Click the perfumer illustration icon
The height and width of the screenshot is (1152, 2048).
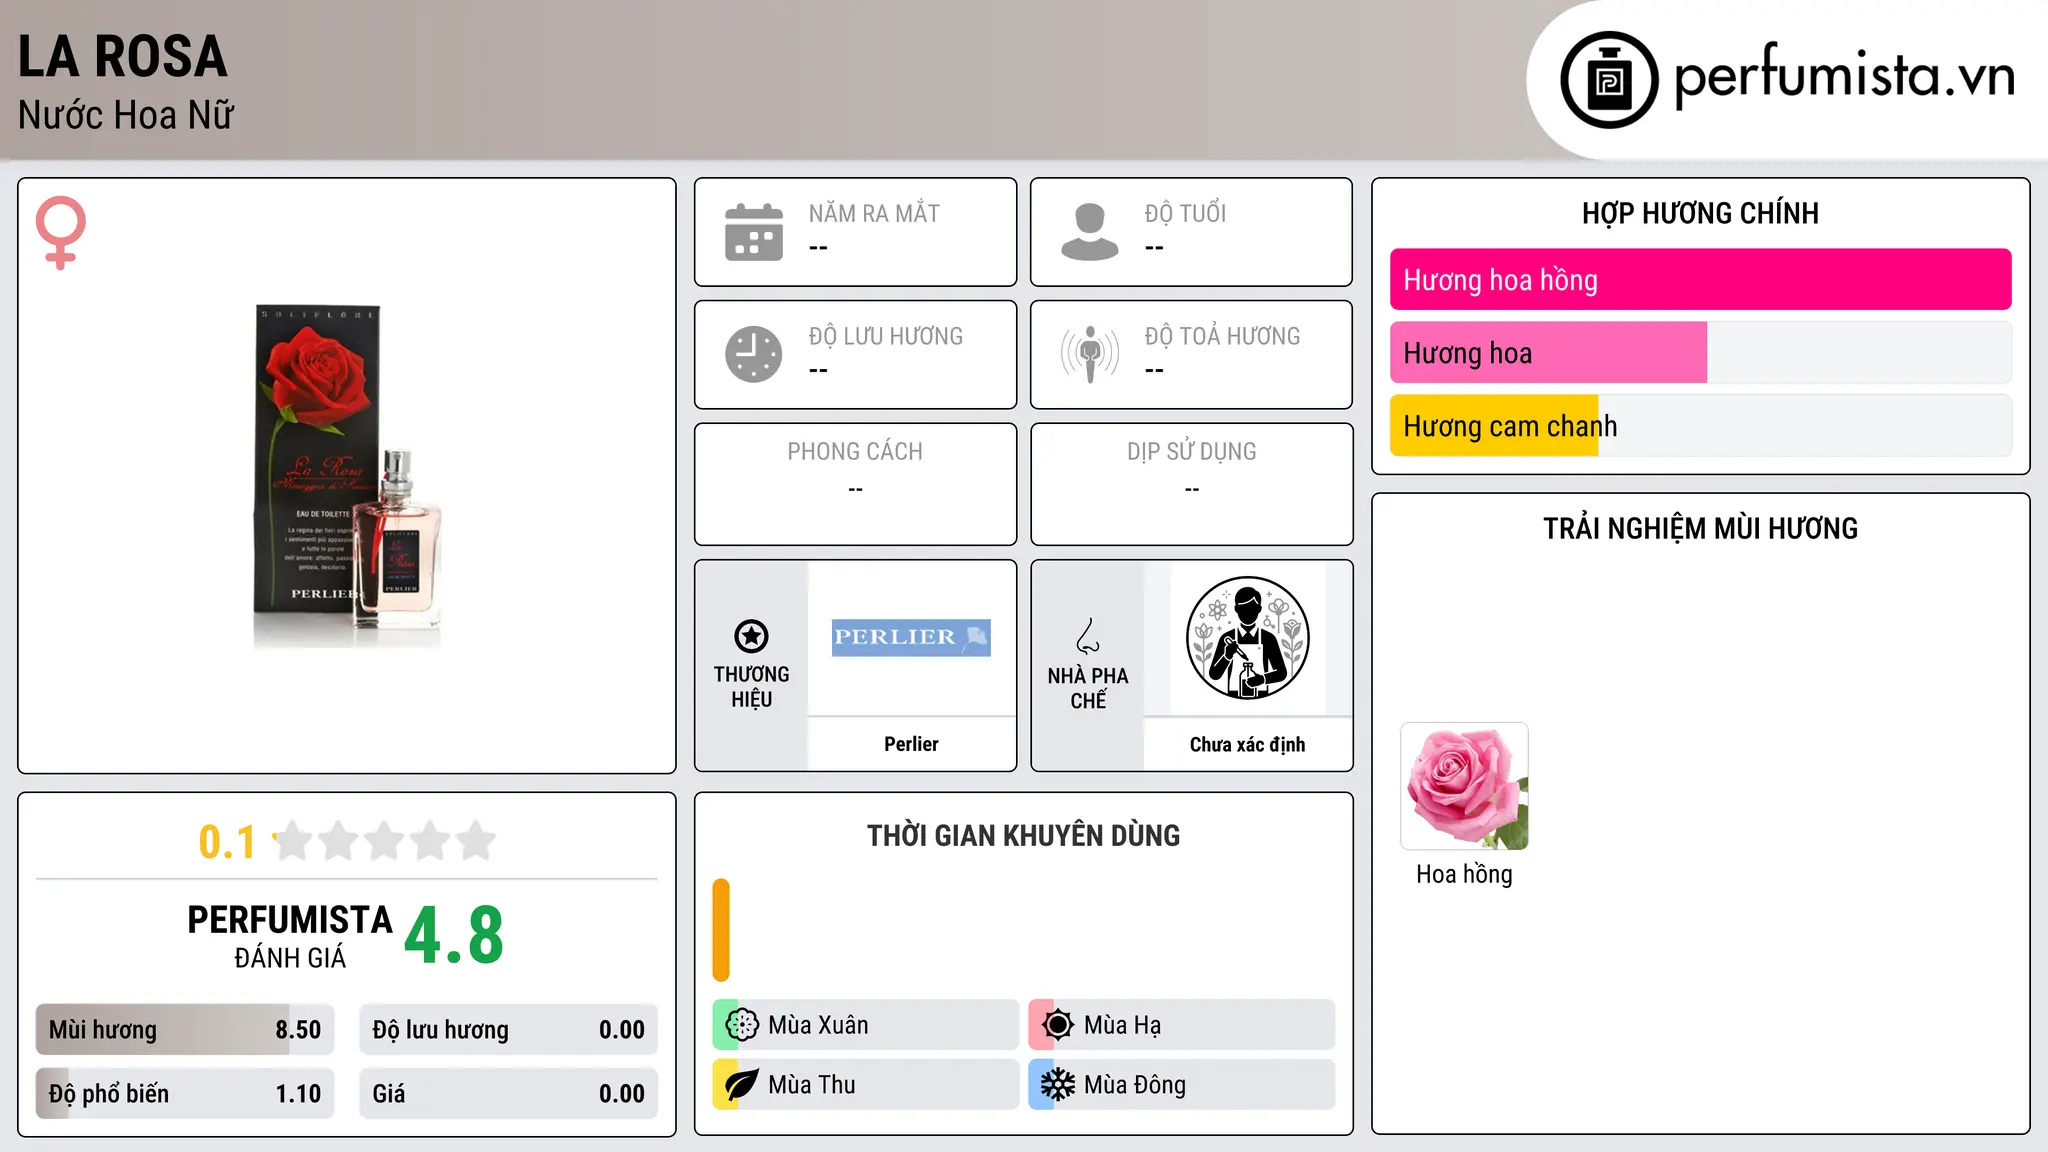coord(1247,638)
